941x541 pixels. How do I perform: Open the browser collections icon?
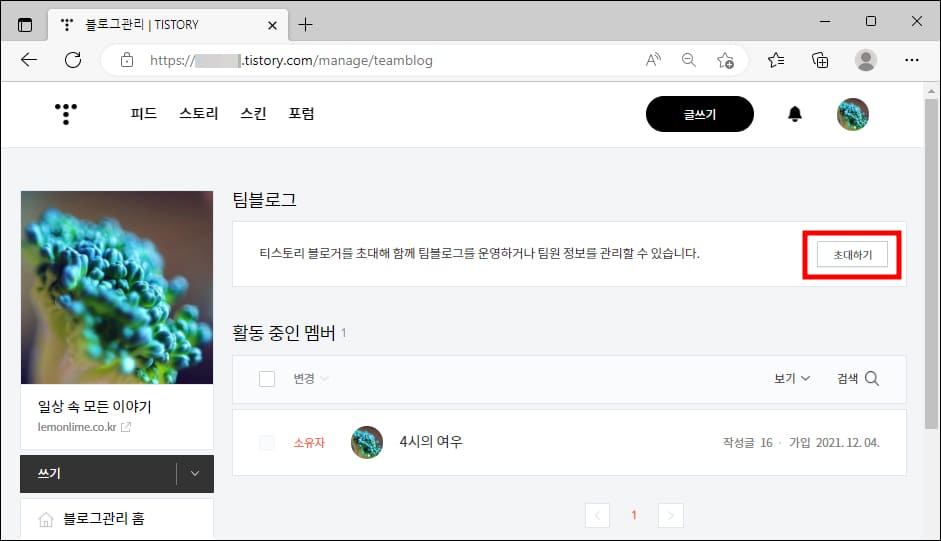(820, 60)
